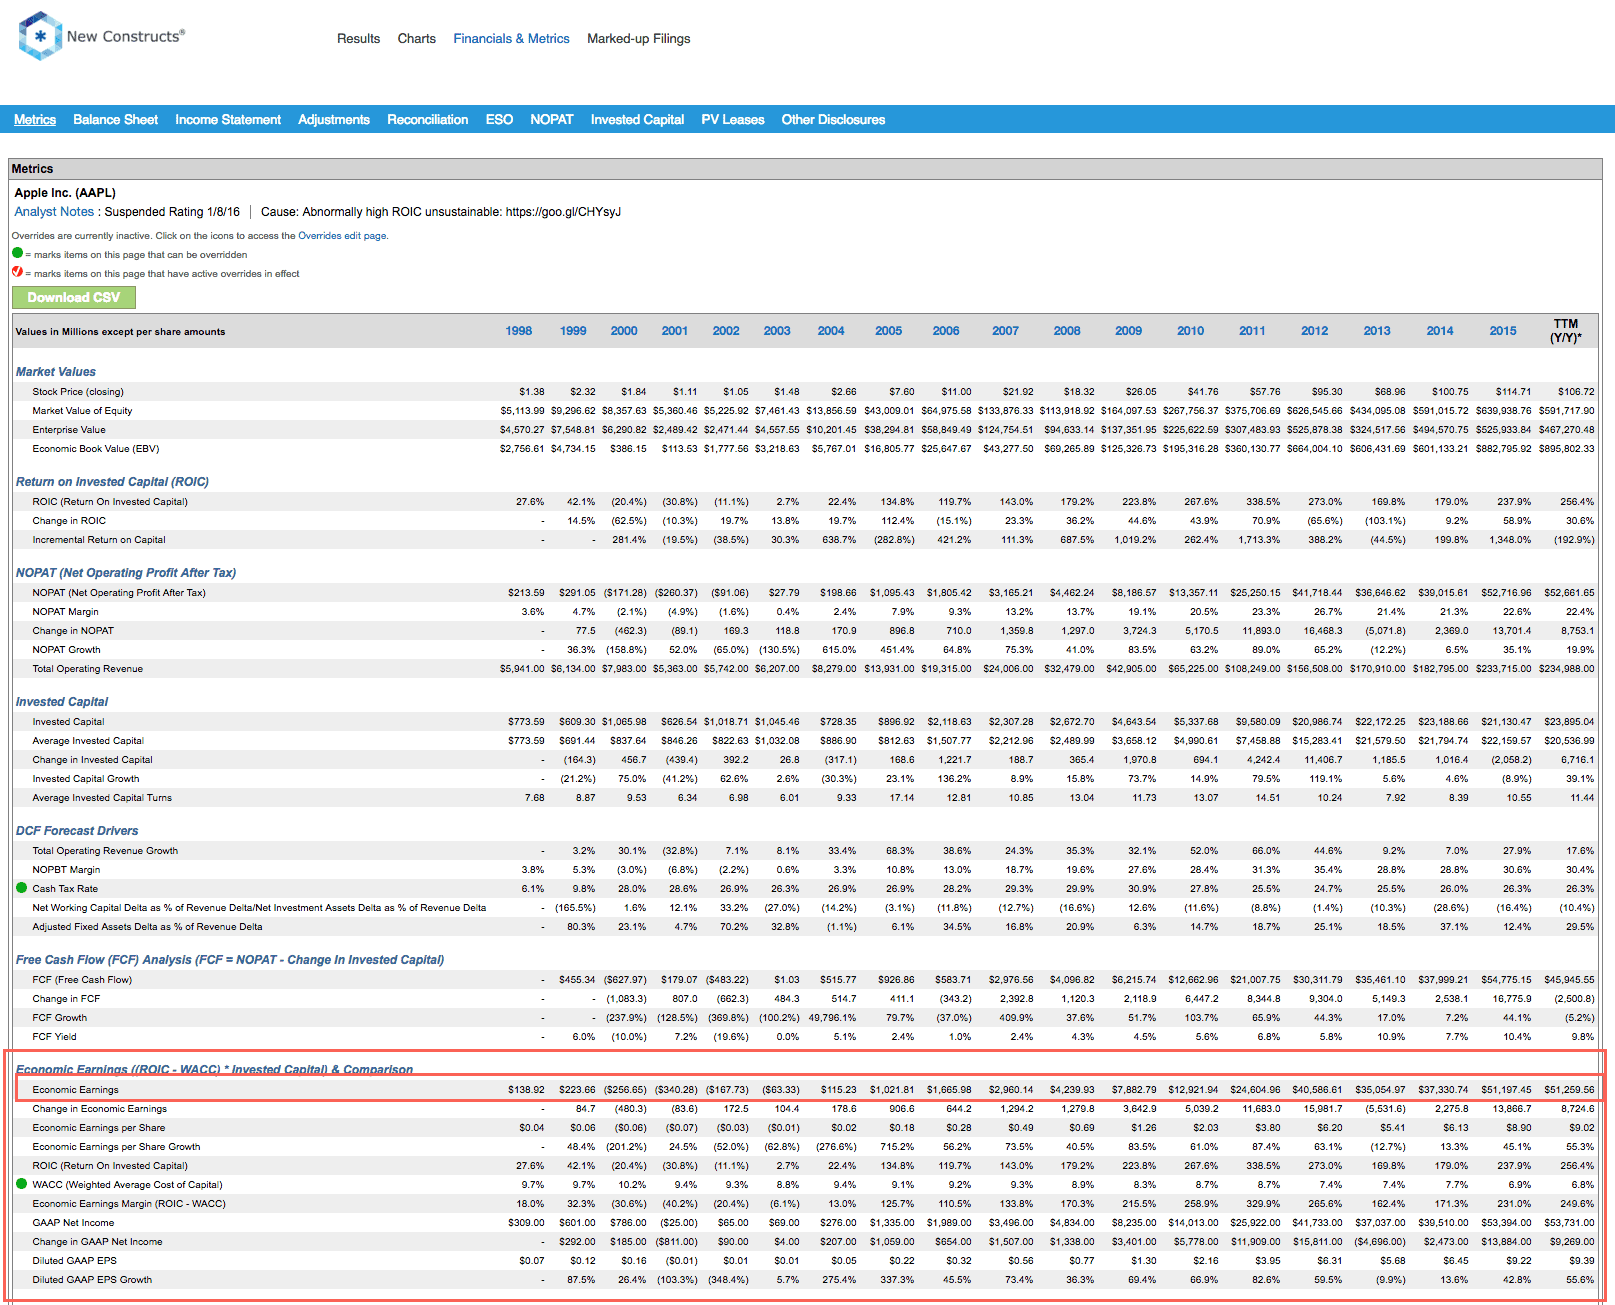Click the Invested Capital section heading
Viewport: 1615px width, 1305px height.
coord(62,702)
